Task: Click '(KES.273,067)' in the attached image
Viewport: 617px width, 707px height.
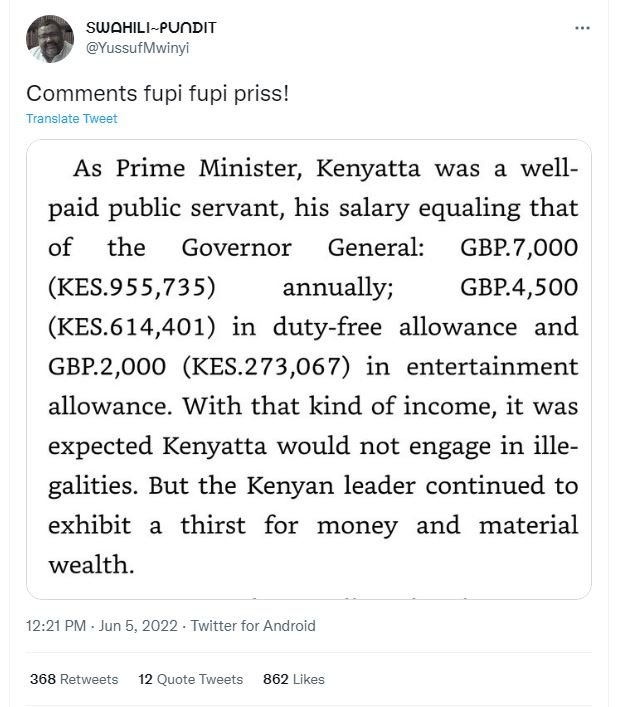Action: click(267, 366)
